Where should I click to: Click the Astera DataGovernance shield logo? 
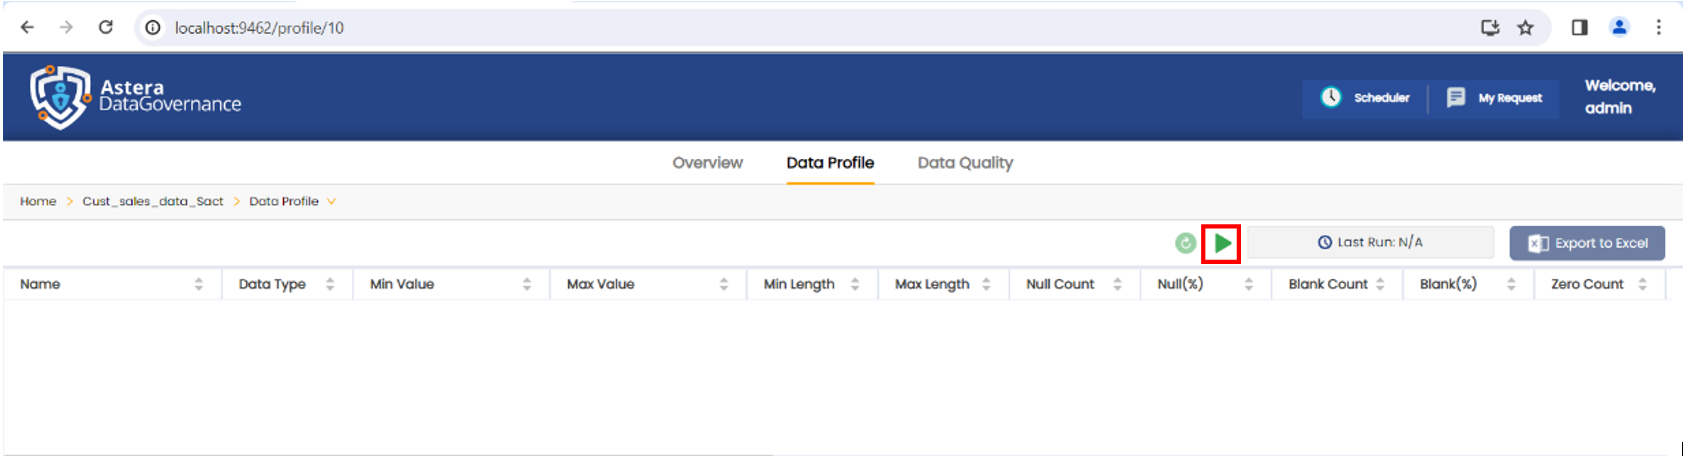(x=59, y=97)
